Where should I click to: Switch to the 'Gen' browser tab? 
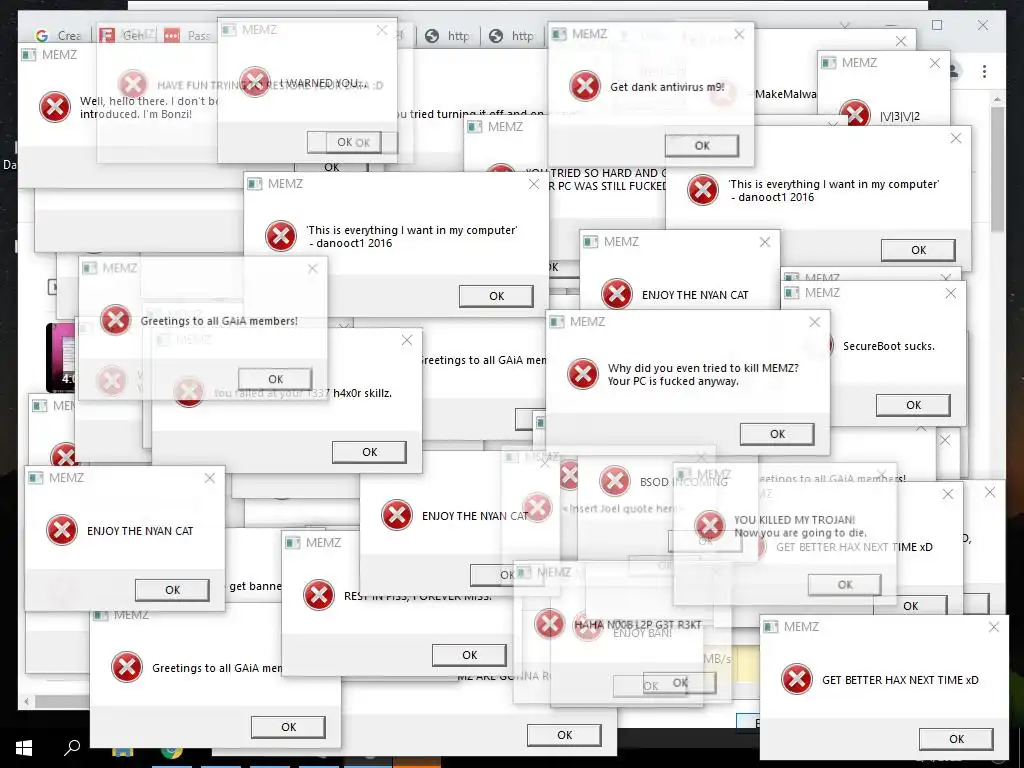[x=124, y=35]
